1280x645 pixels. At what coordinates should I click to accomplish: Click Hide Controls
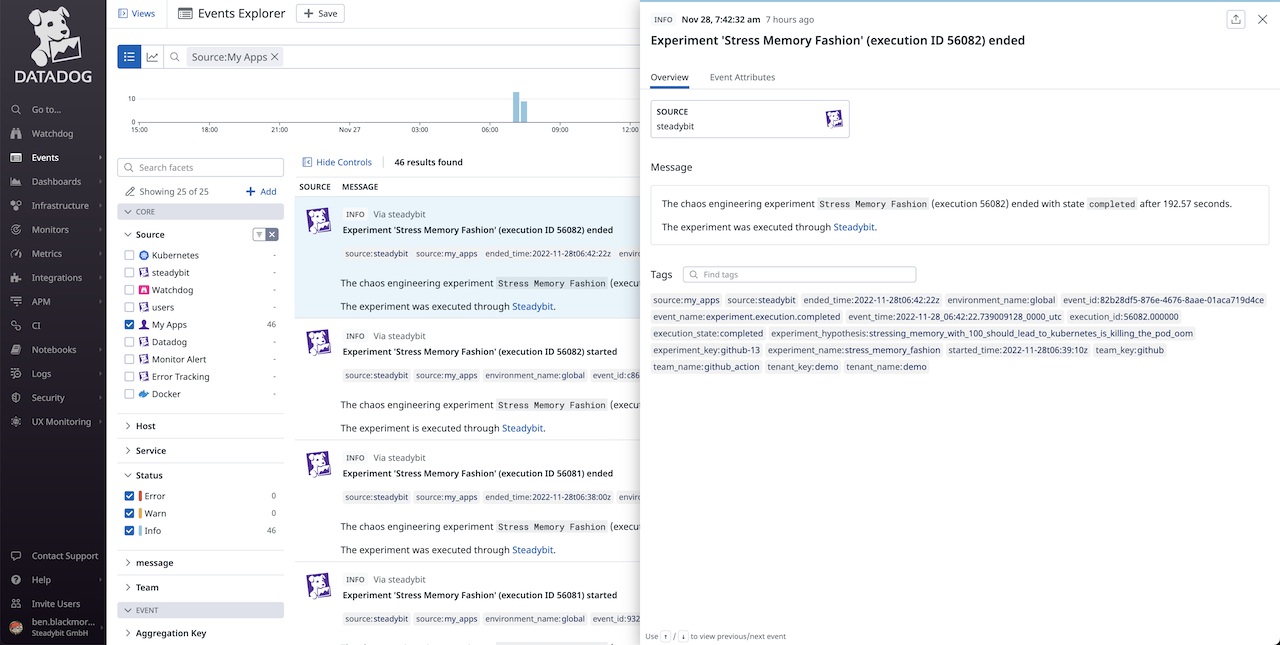point(337,162)
